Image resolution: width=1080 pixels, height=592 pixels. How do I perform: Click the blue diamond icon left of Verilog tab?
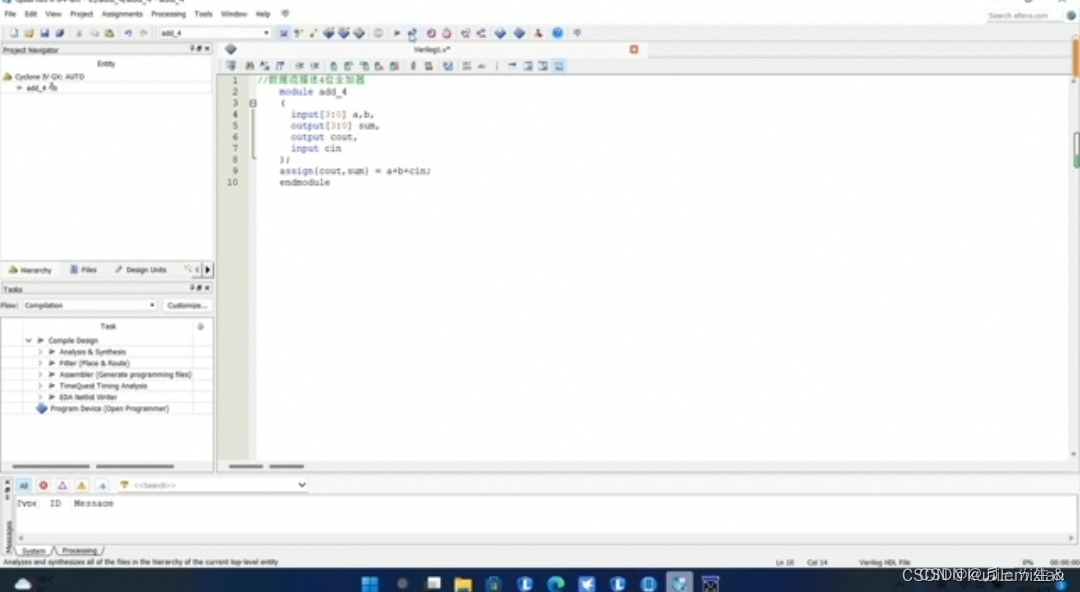point(231,50)
